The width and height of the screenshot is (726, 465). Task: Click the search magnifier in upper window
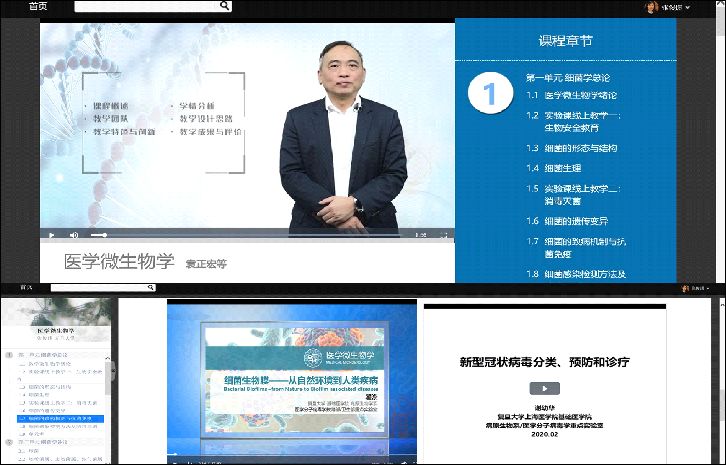click(x=224, y=6)
